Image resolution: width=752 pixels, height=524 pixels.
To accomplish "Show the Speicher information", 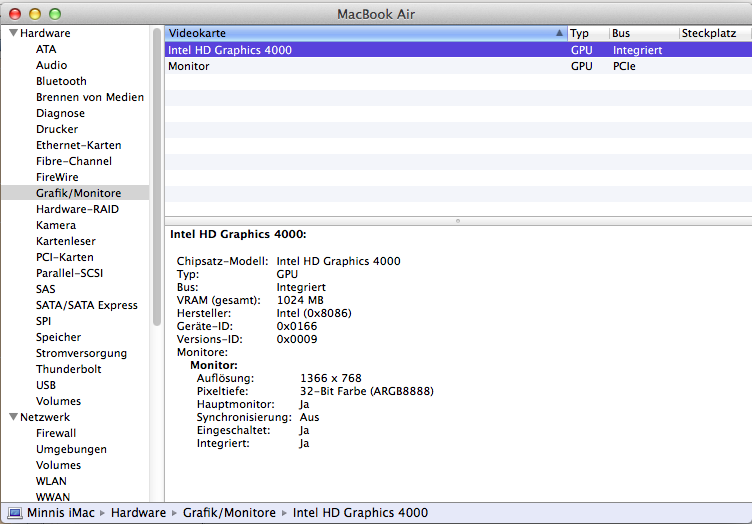I will (x=59, y=337).
